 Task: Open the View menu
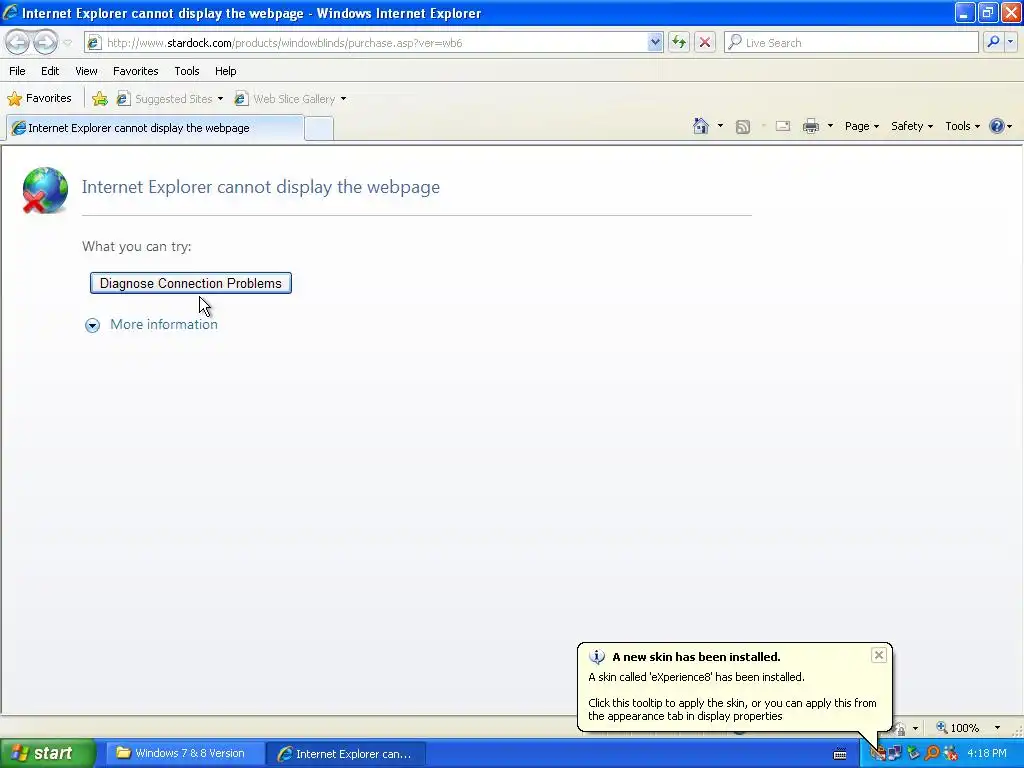(86, 71)
